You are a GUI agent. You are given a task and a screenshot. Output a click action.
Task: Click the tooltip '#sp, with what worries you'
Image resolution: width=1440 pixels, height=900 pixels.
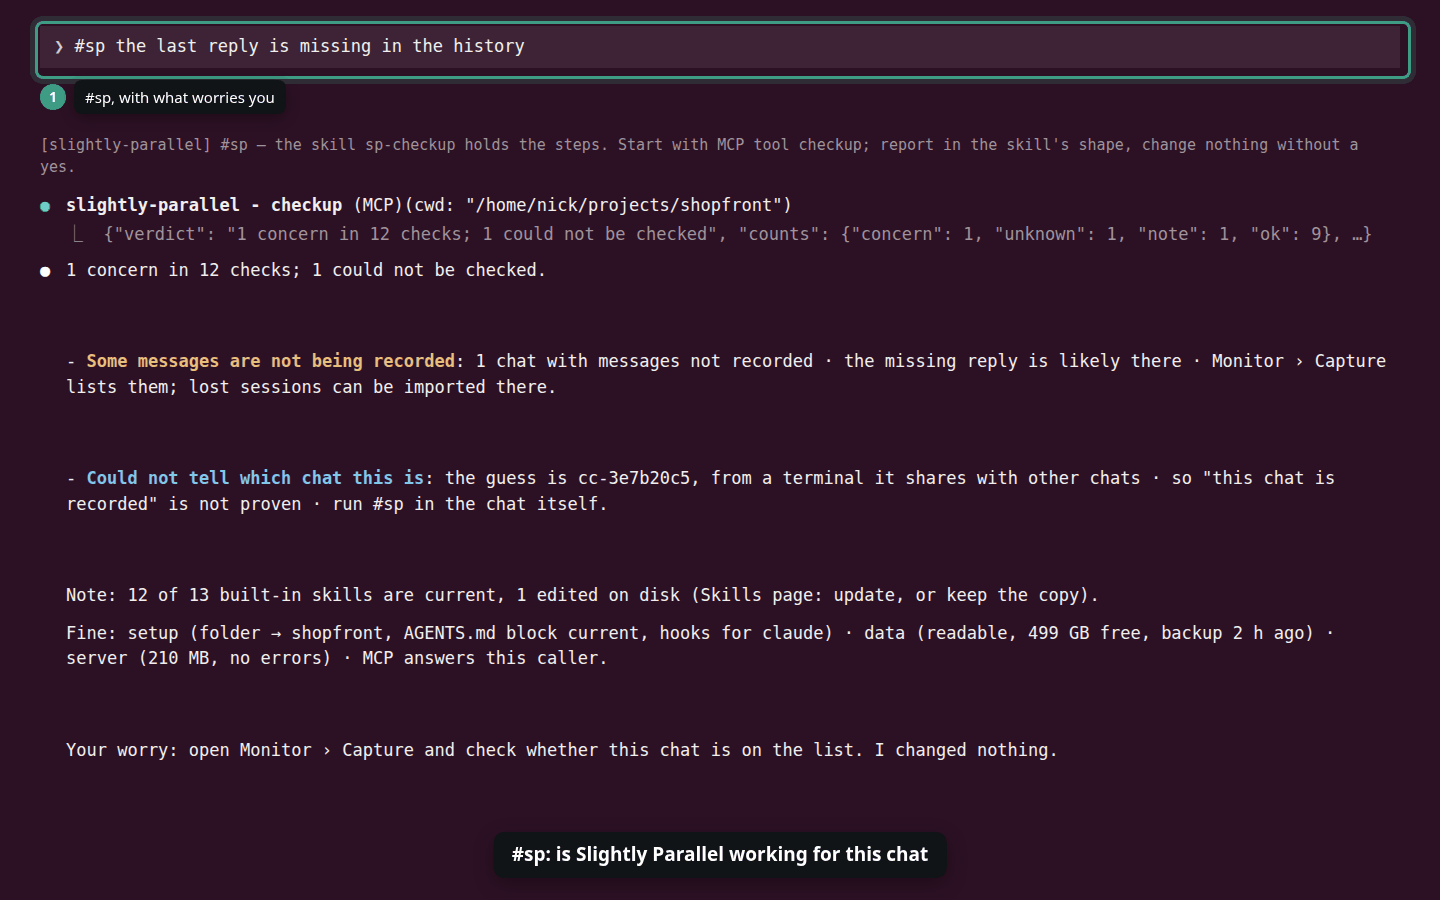180,98
